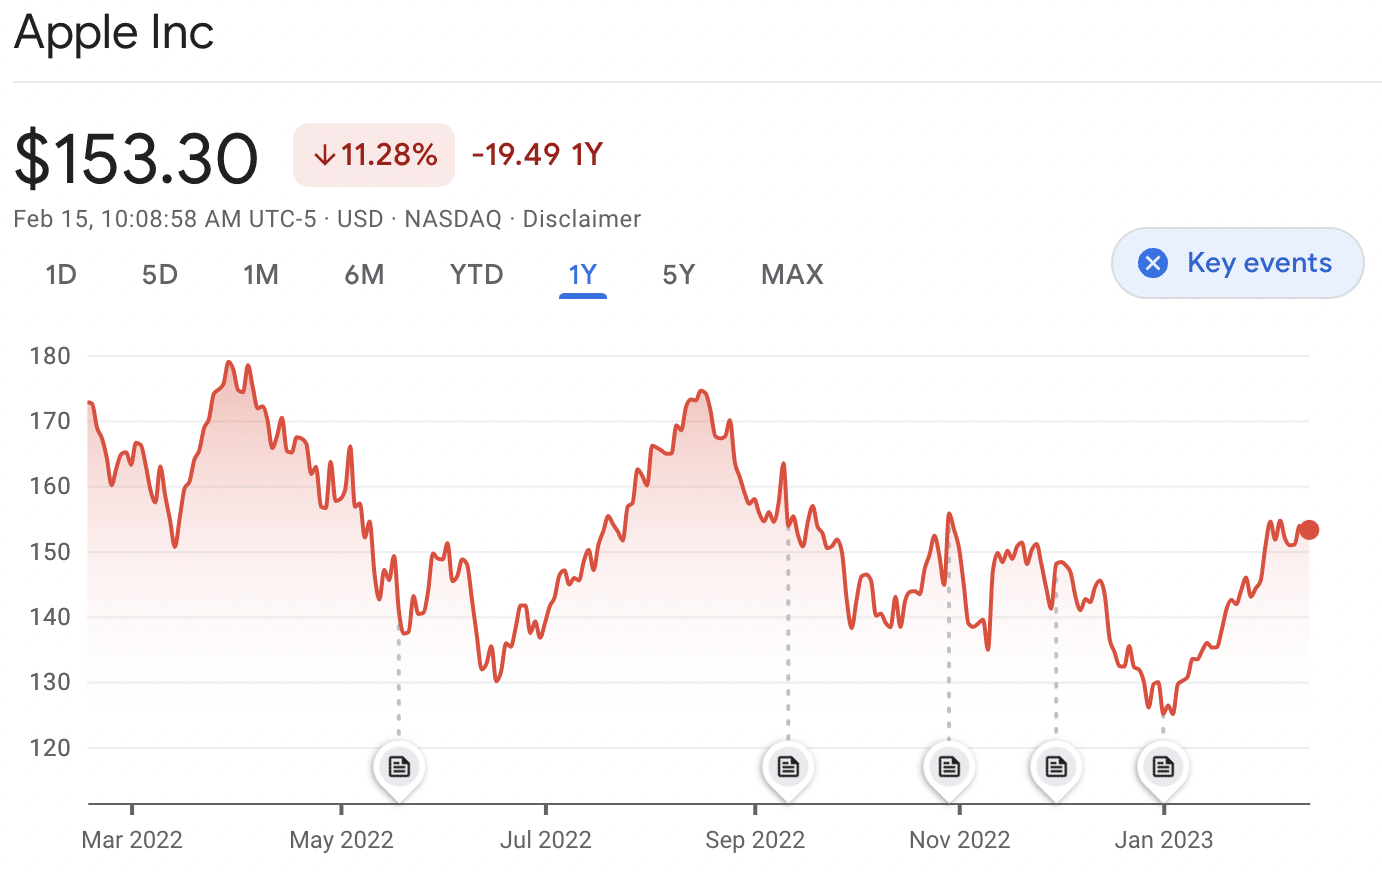The image size is (1382, 886).
Task: Open the key event marker below Sep 2022
Action: pyautogui.click(x=787, y=765)
